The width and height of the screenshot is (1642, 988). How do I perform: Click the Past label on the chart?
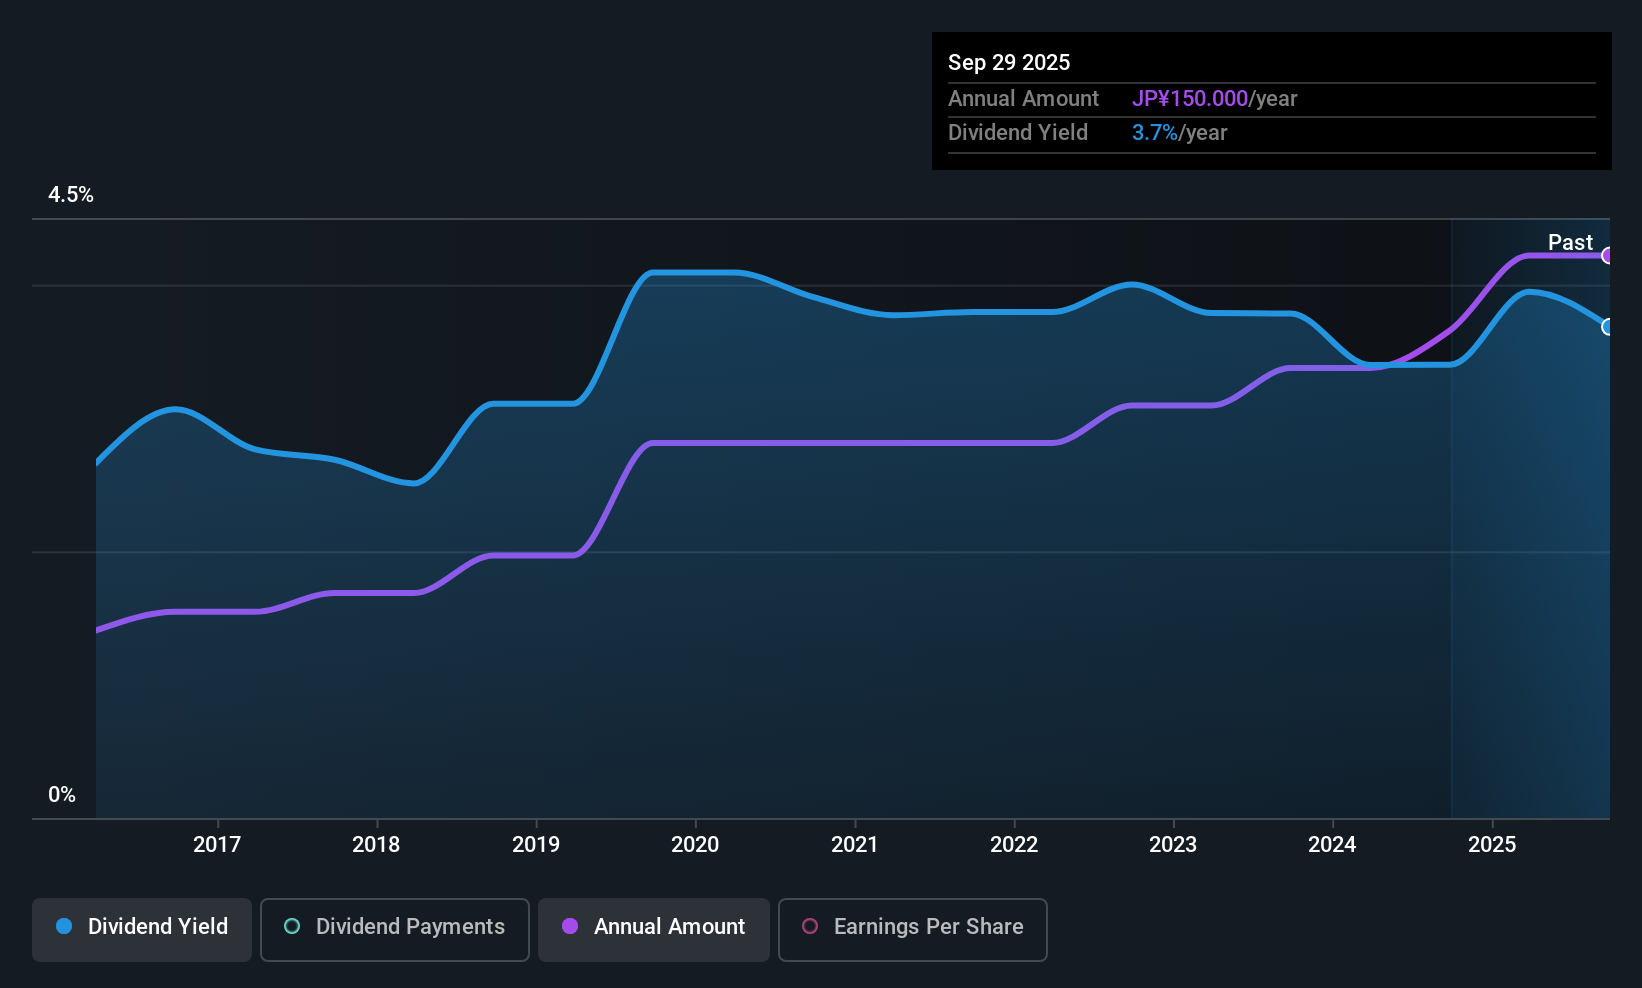tap(1570, 242)
